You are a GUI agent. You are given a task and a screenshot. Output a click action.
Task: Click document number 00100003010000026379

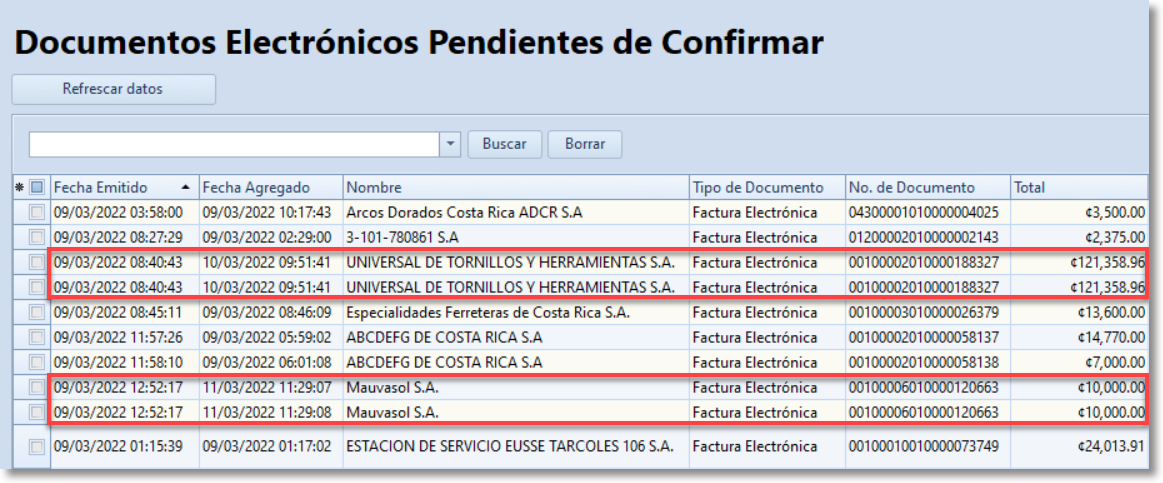(x=923, y=312)
